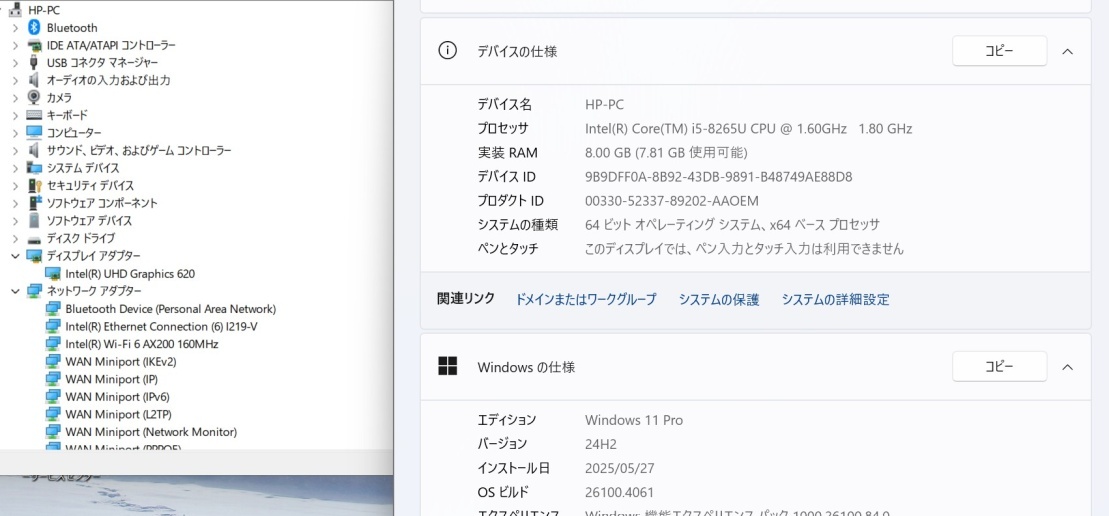Click the info icon beside デバイスの仕様
Image resolution: width=1109 pixels, height=516 pixels.
[x=448, y=51]
